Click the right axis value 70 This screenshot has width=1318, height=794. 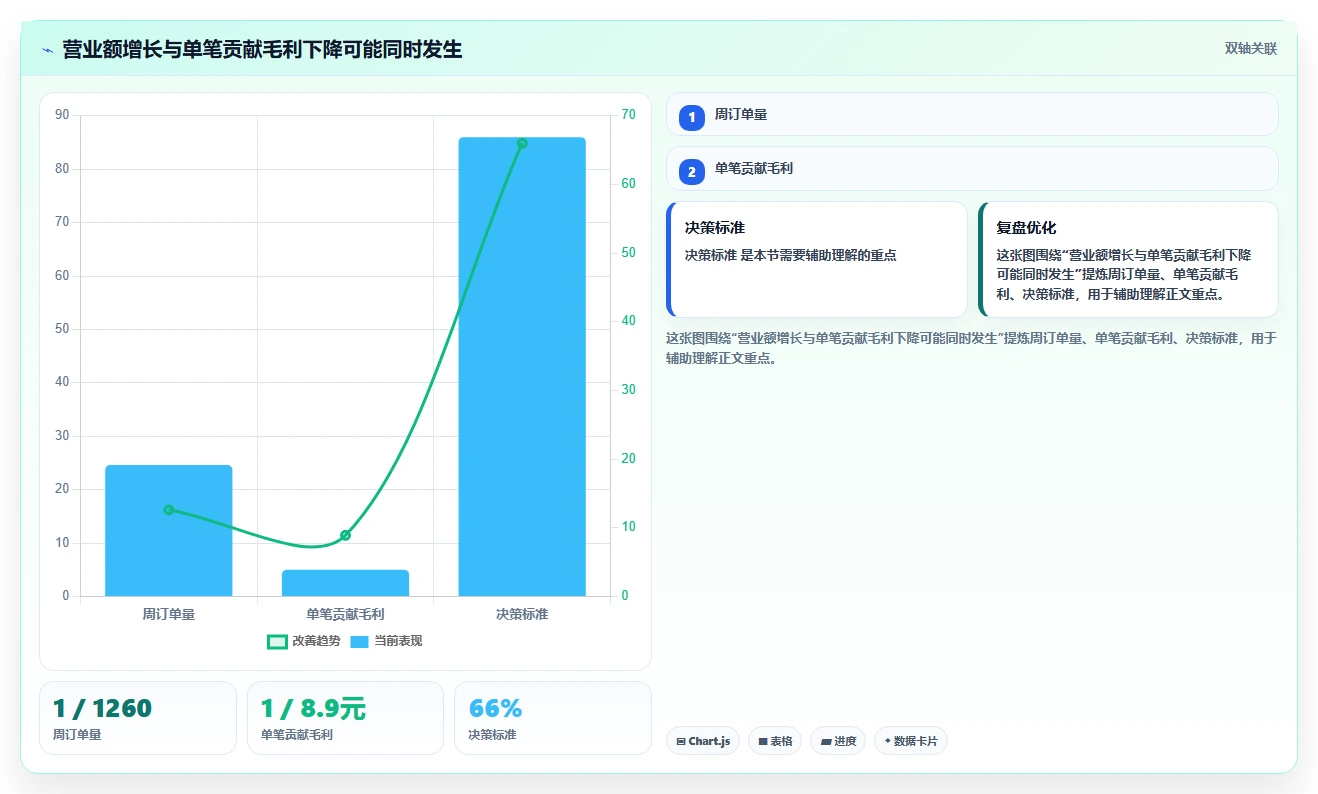coord(628,115)
